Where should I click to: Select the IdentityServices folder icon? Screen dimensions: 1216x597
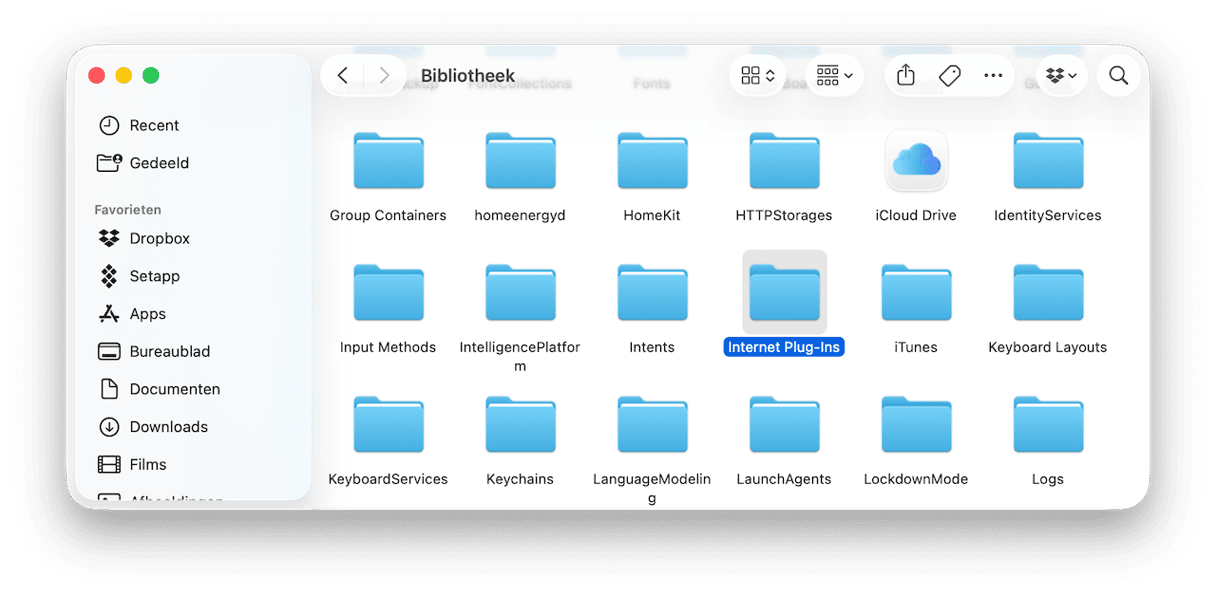click(x=1048, y=161)
